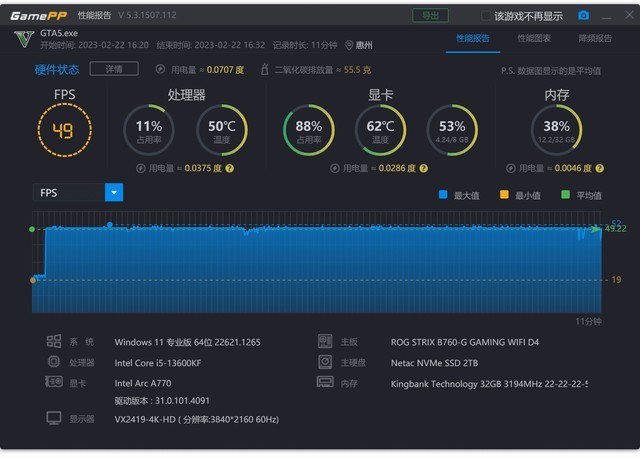Toggle the 该游戏不再显示 checkbox
640x459 pixels.
tap(486, 16)
